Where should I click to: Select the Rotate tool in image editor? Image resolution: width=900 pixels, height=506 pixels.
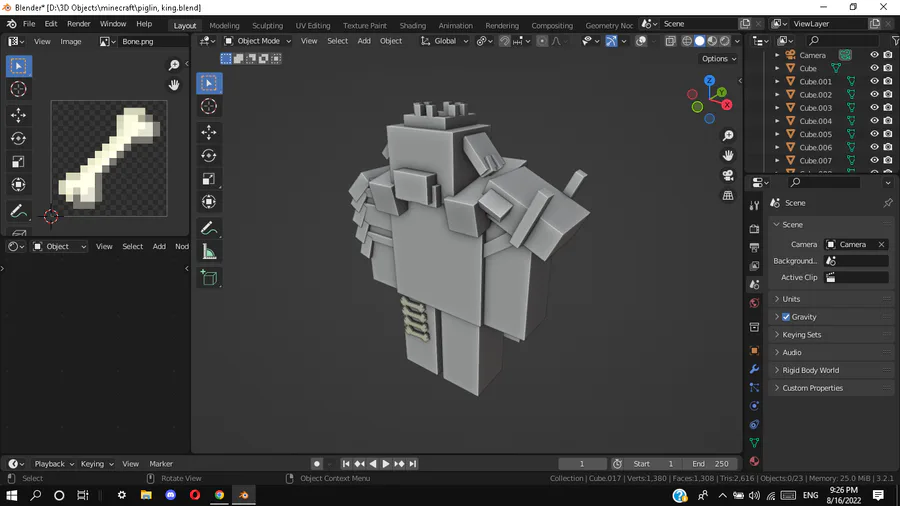[18, 138]
